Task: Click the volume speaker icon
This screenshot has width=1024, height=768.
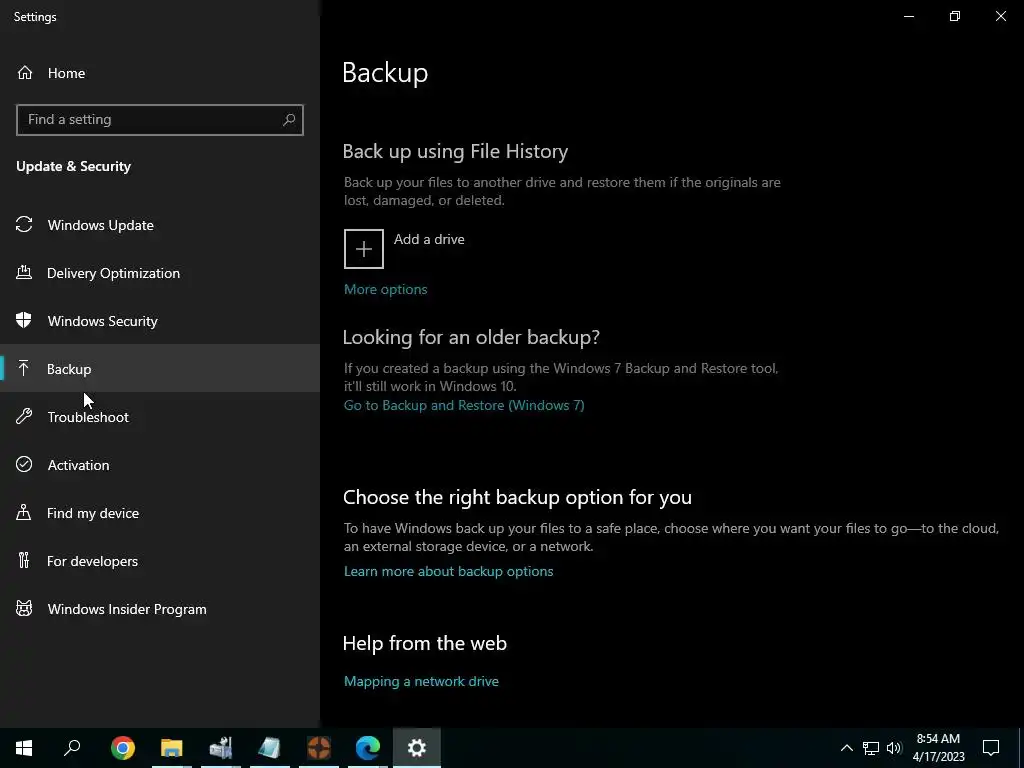Action: 894,748
